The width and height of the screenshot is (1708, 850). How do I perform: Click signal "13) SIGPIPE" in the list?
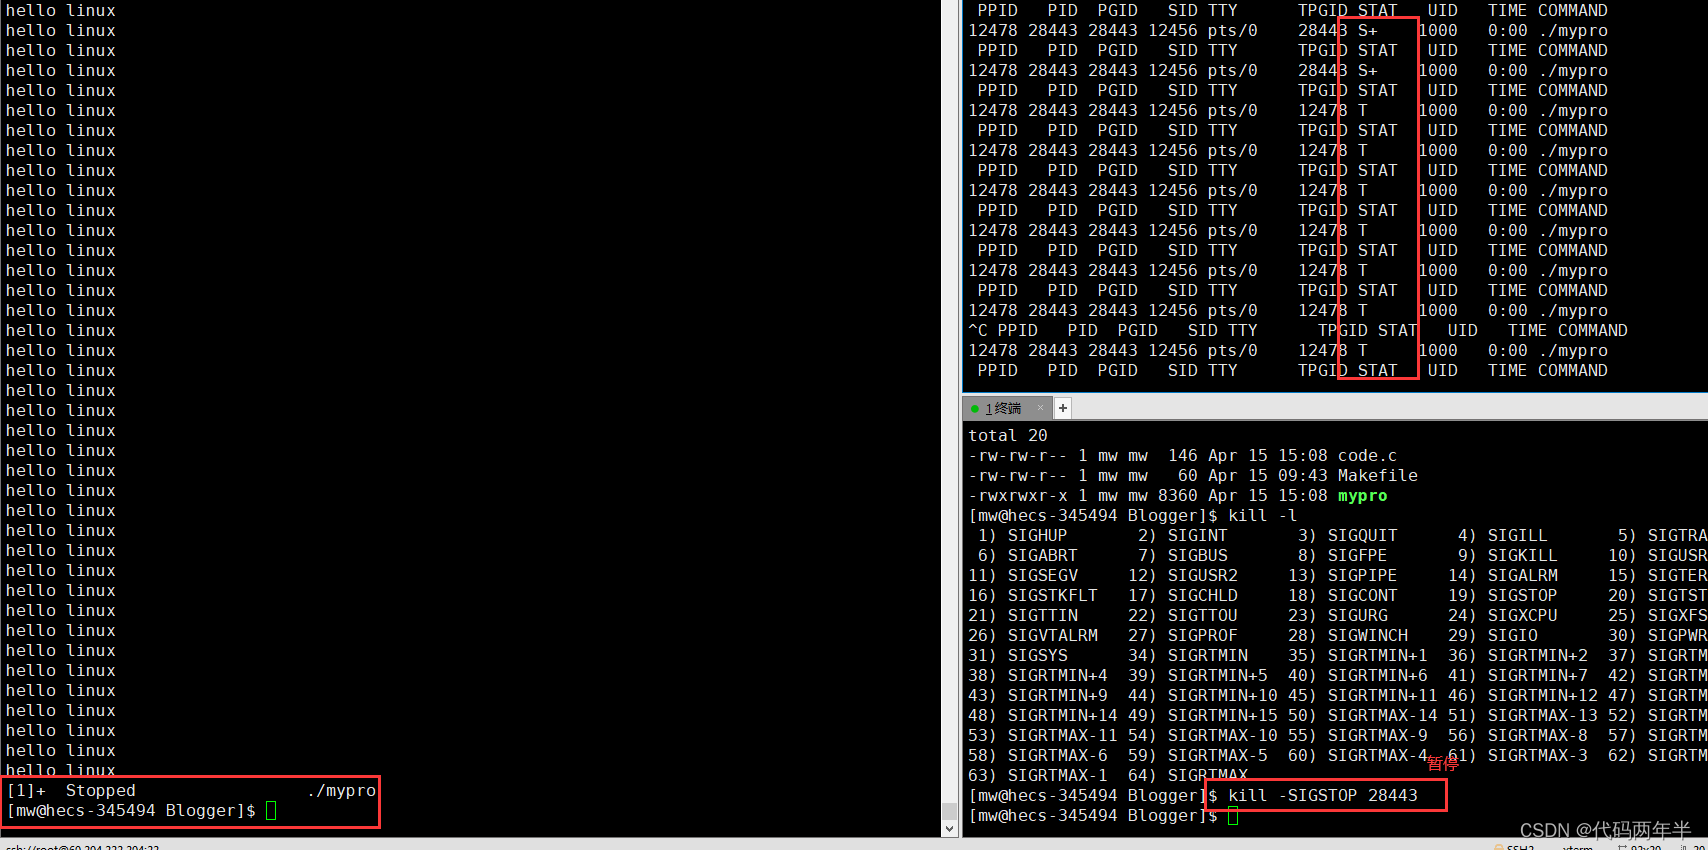(1342, 576)
